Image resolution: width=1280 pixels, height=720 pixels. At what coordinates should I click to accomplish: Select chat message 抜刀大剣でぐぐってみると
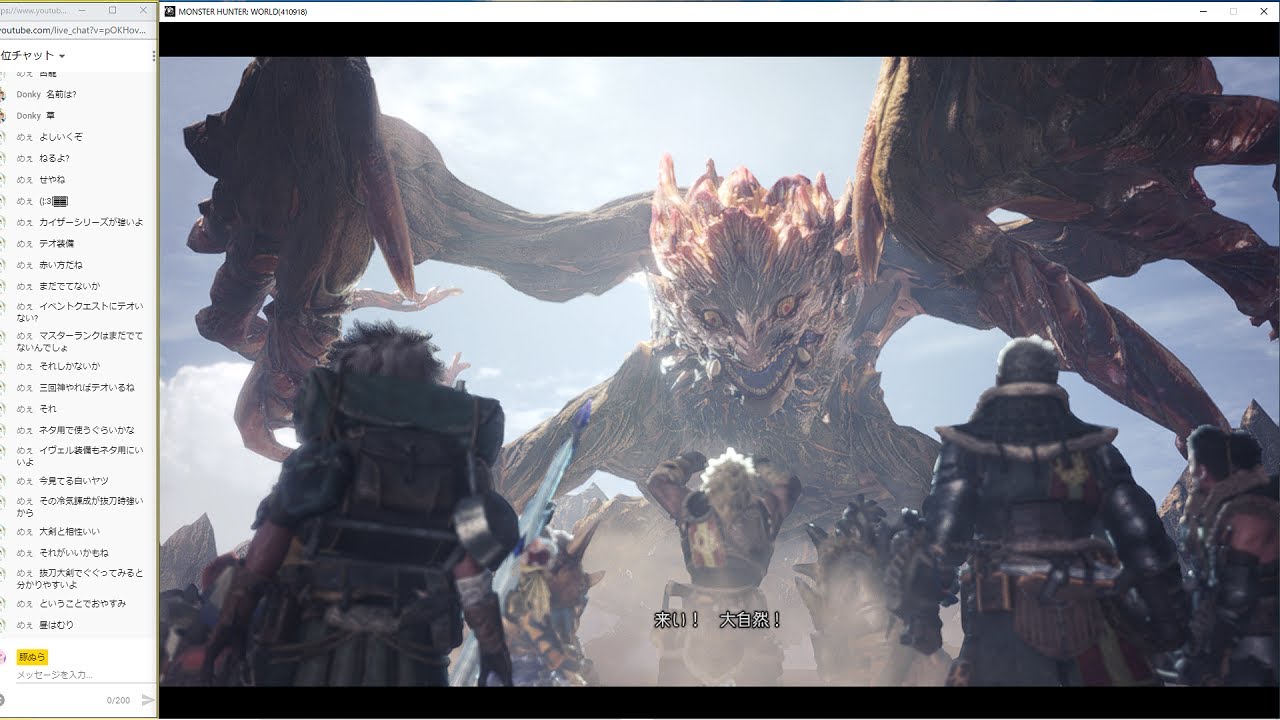click(x=91, y=573)
